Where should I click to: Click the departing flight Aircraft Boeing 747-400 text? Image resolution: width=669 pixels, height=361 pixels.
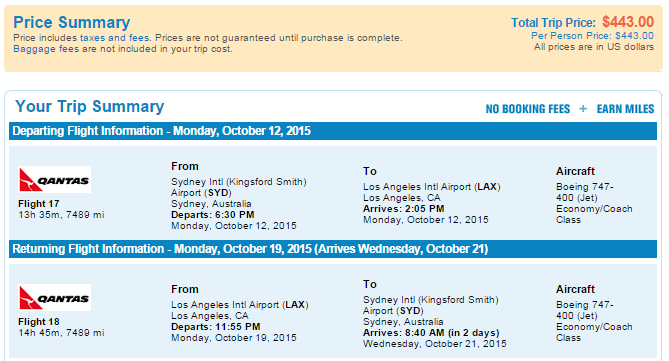click(x=585, y=192)
